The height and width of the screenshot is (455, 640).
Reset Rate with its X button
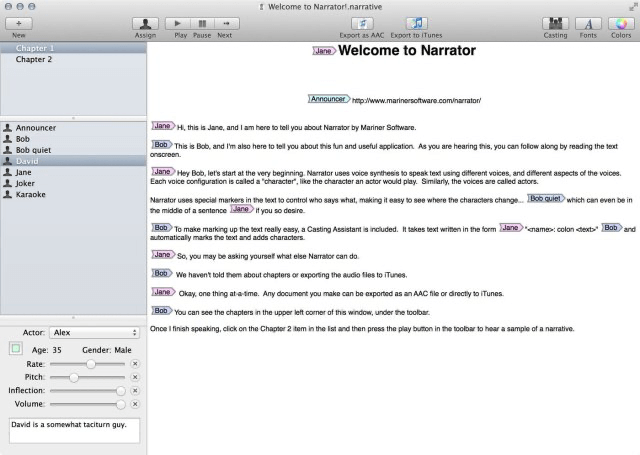[x=135, y=364]
